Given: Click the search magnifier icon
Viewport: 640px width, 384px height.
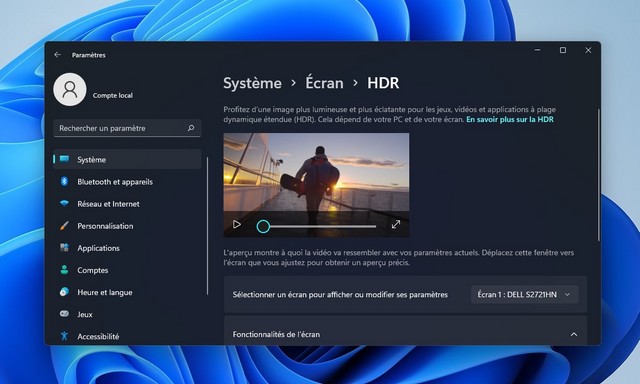Looking at the screenshot, I should [191, 128].
